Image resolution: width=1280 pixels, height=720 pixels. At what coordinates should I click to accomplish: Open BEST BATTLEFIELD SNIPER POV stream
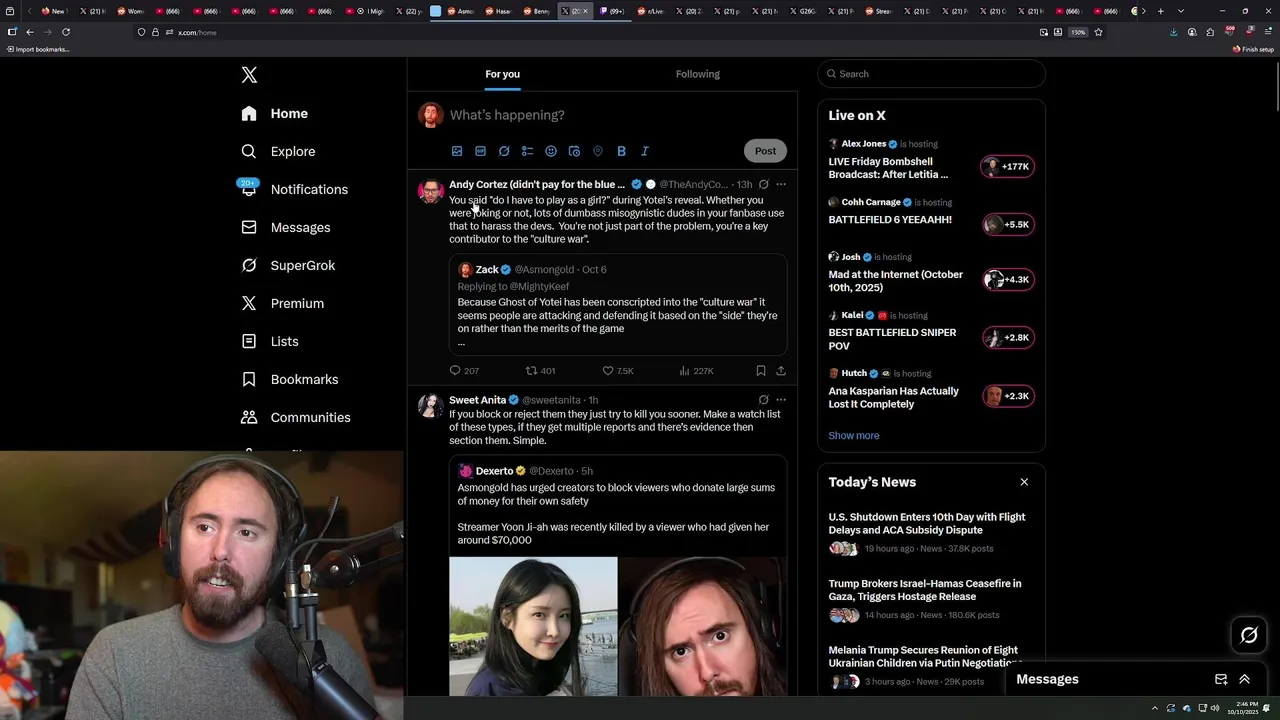[931, 331]
